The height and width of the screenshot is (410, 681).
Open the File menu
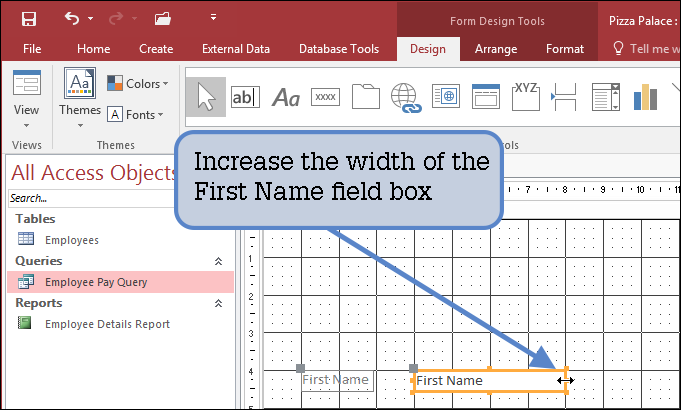(x=32, y=49)
